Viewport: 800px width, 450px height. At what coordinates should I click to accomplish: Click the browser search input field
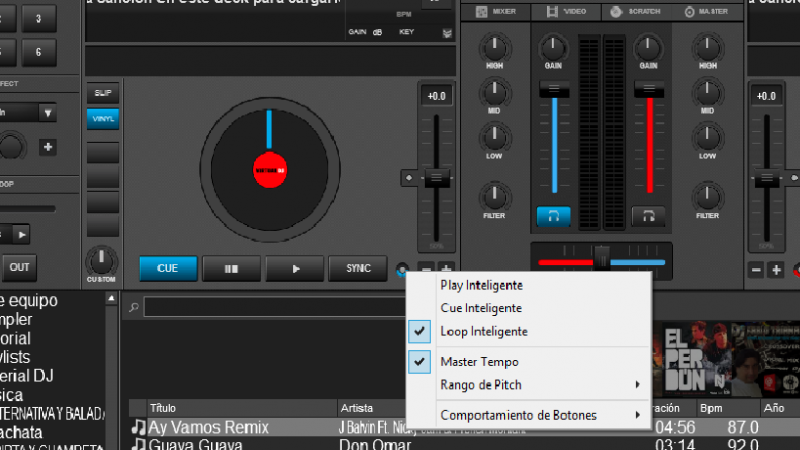point(274,307)
